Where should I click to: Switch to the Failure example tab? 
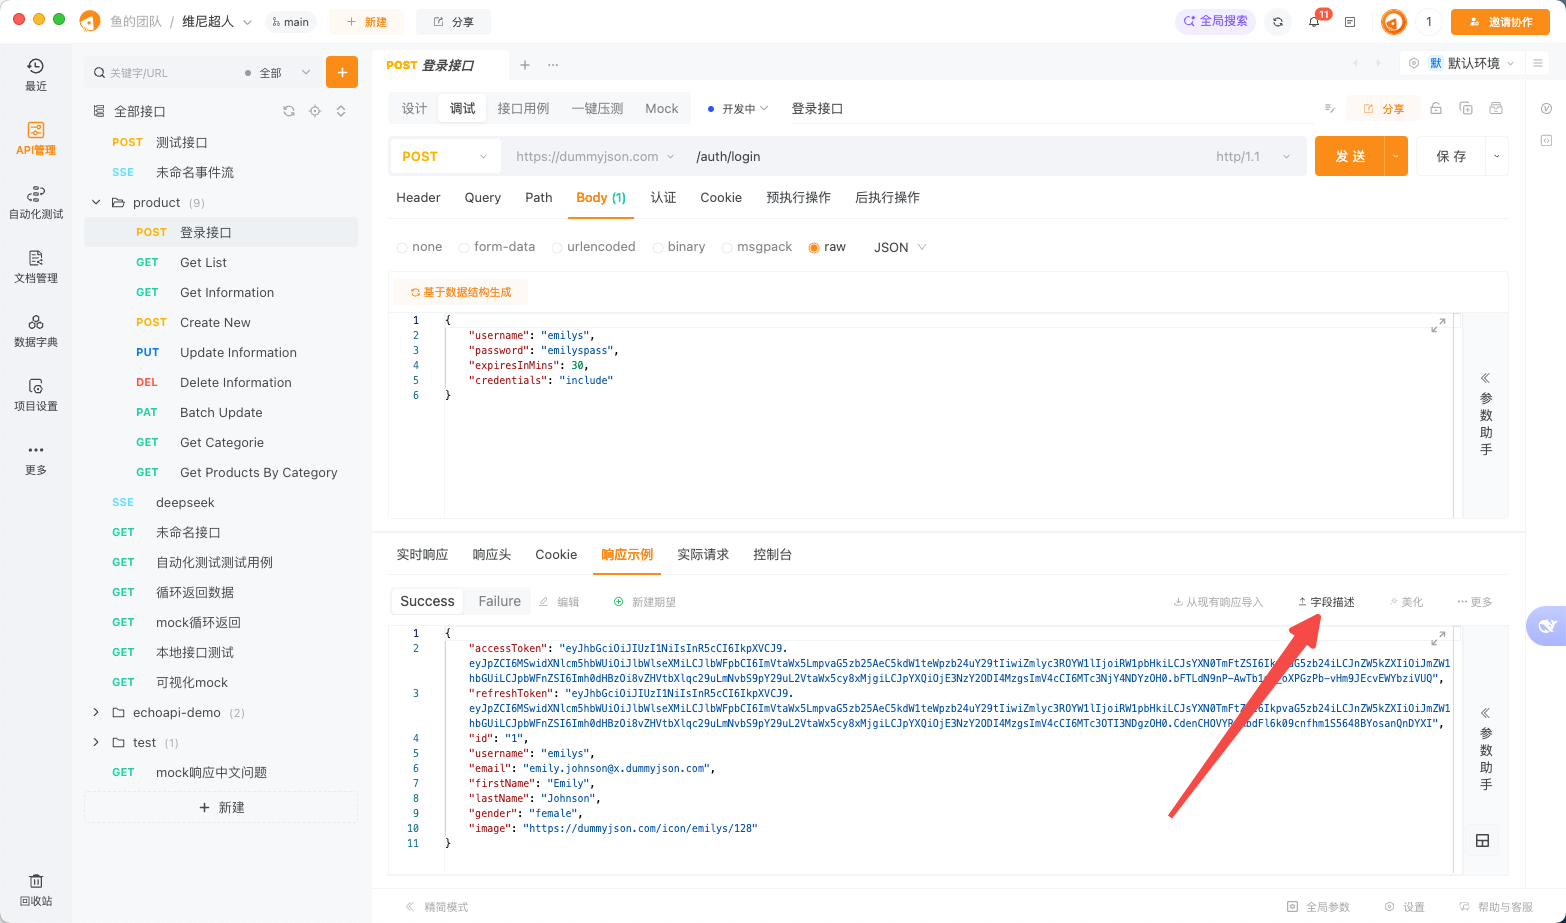click(x=499, y=601)
